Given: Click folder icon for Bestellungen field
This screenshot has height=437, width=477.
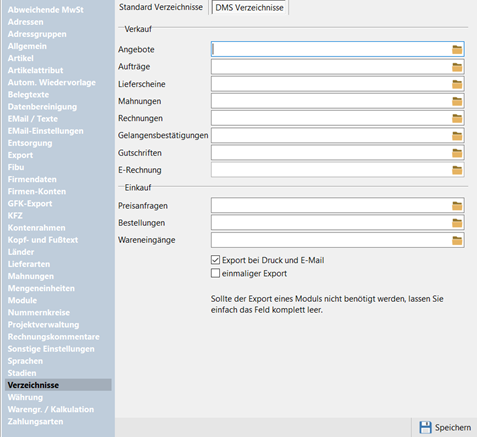Looking at the screenshot, I should coord(457,223).
